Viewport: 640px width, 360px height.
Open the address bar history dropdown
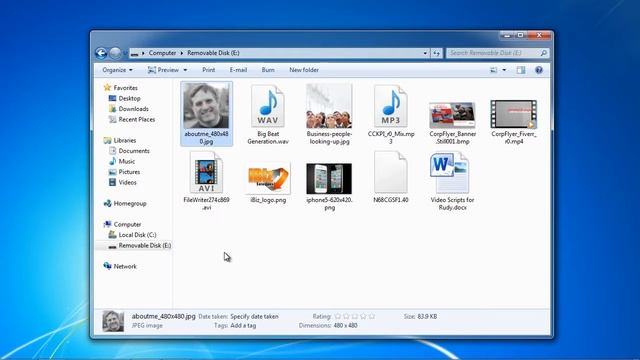[425, 53]
